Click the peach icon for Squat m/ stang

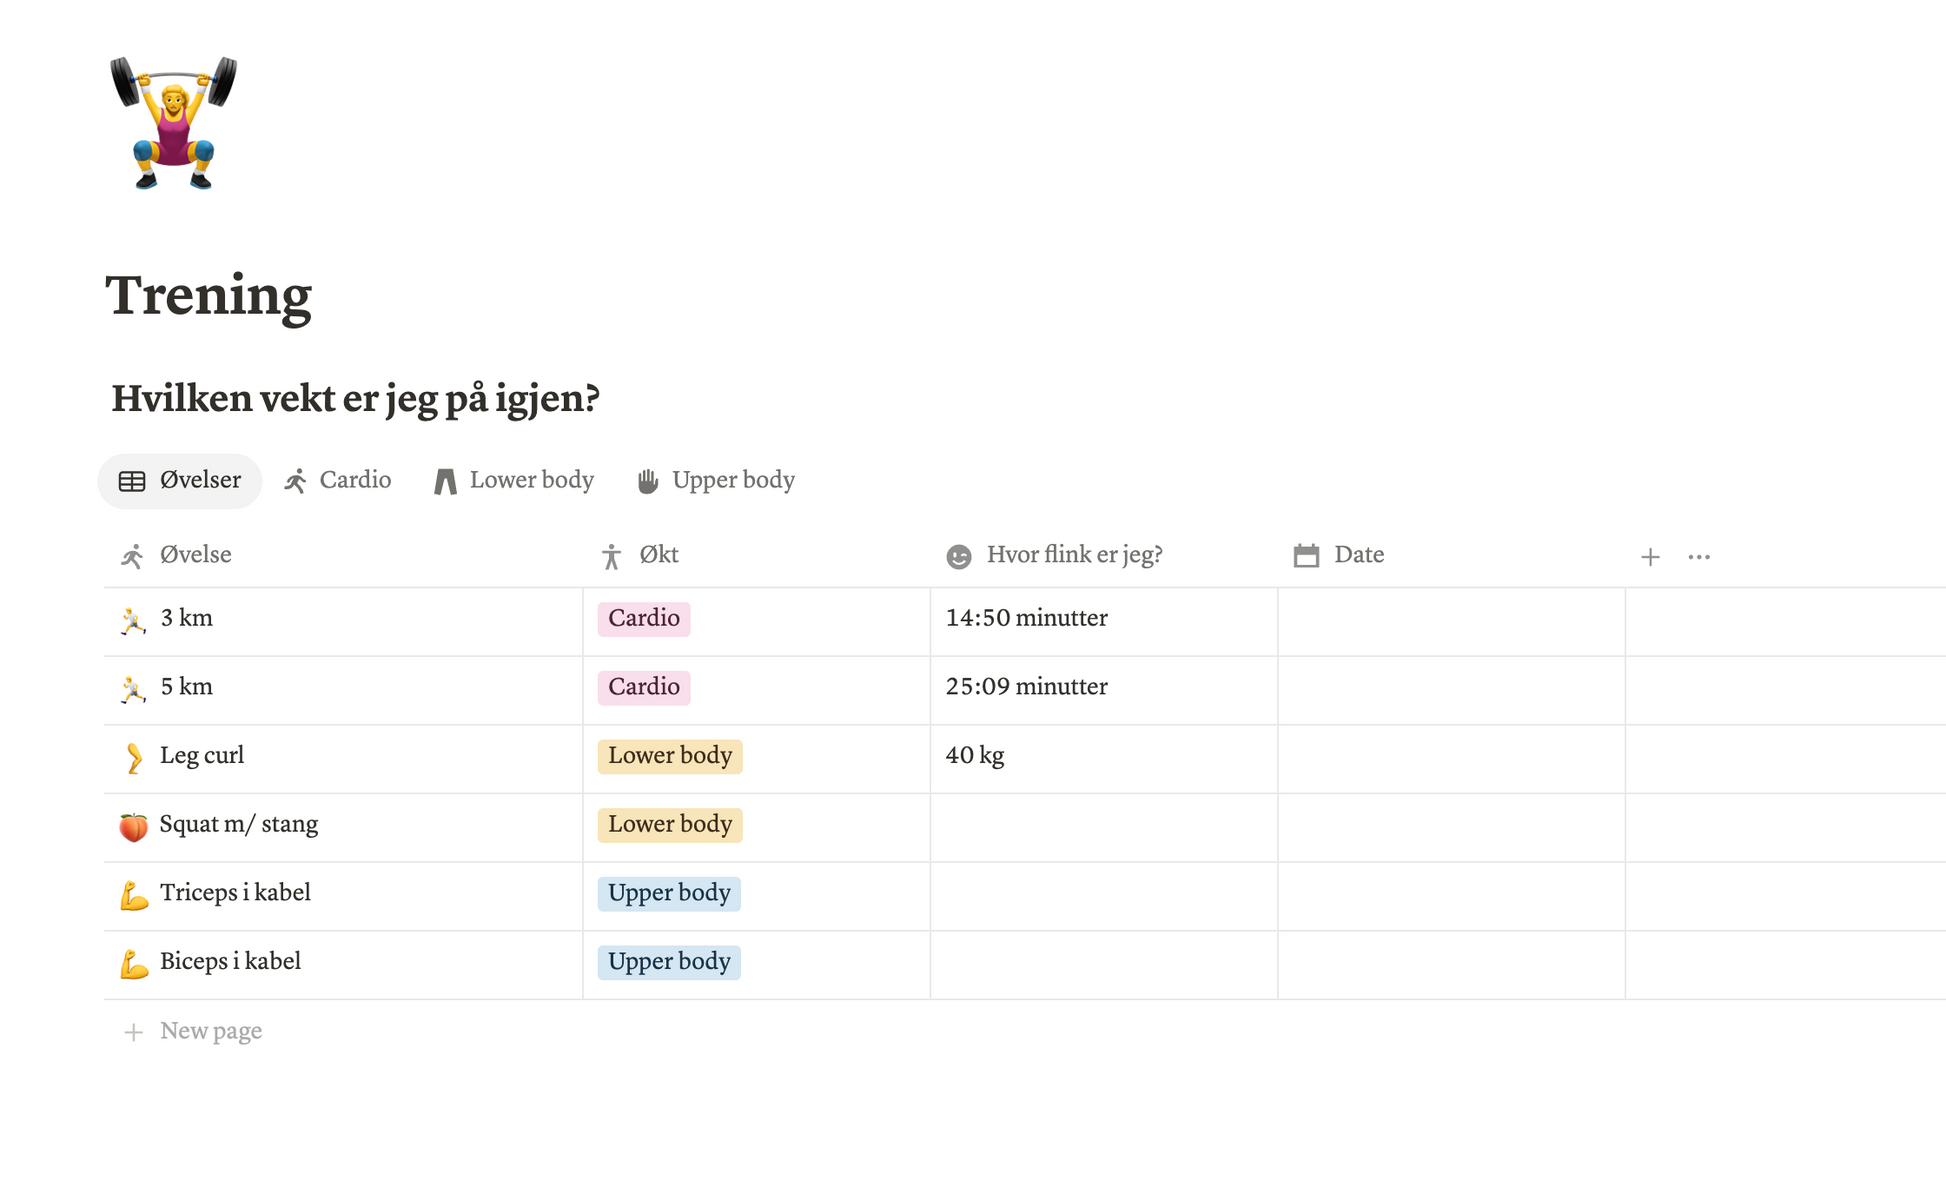133,826
